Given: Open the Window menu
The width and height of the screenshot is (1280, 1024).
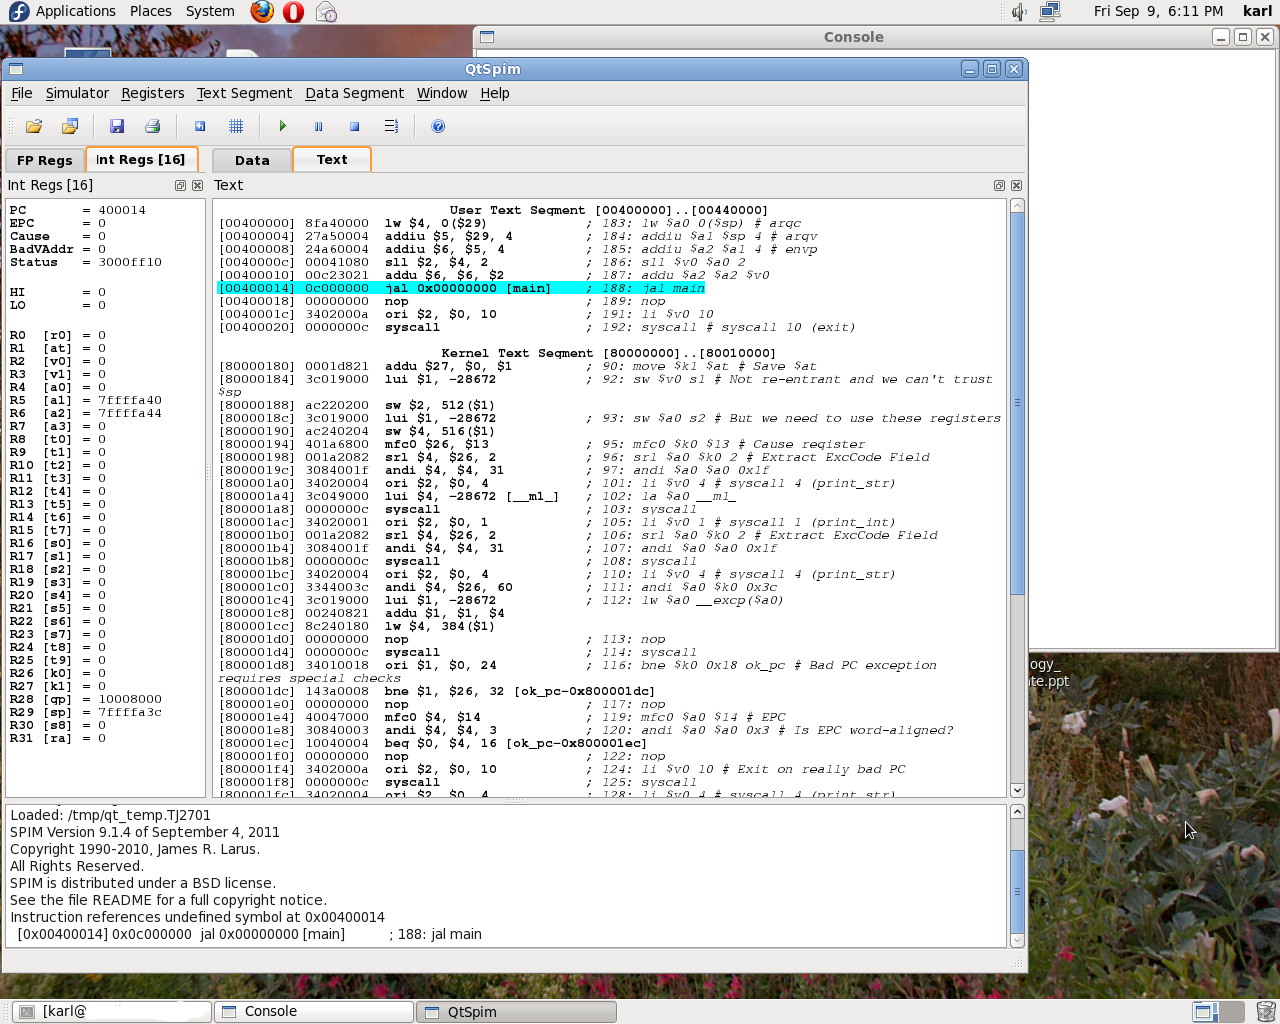Looking at the screenshot, I should click(442, 93).
